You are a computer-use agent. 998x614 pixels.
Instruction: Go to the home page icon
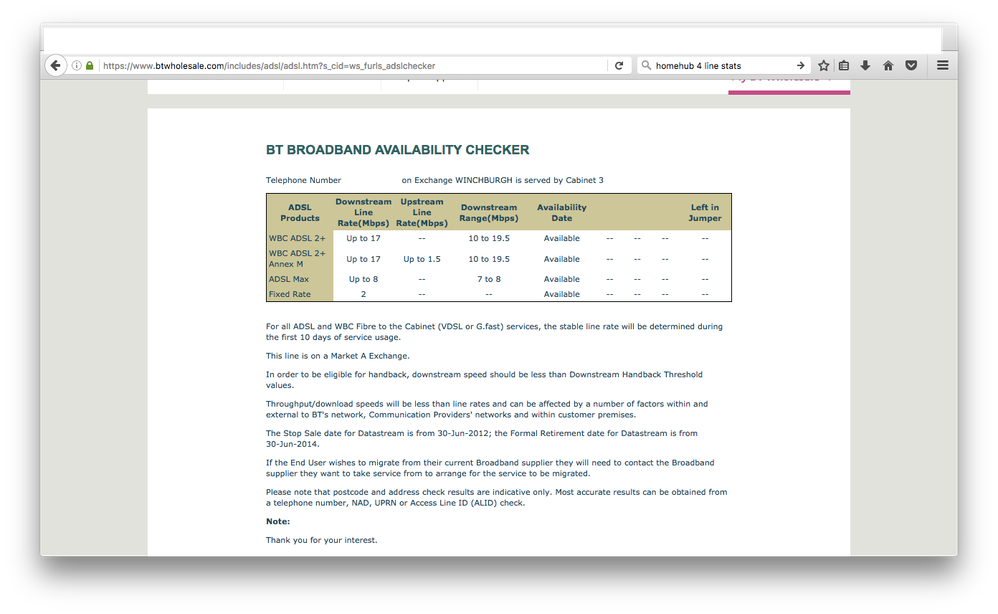(889, 66)
